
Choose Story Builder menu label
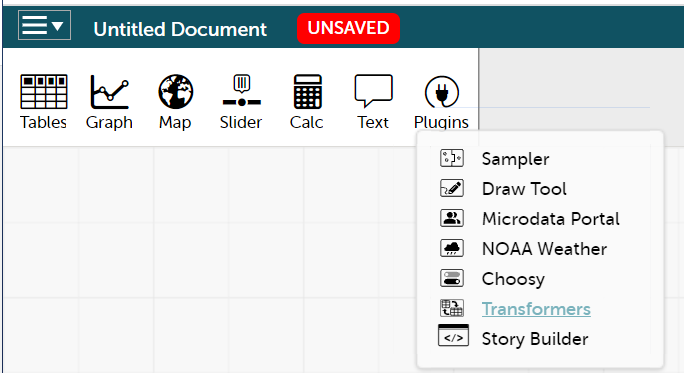pyautogui.click(x=535, y=339)
